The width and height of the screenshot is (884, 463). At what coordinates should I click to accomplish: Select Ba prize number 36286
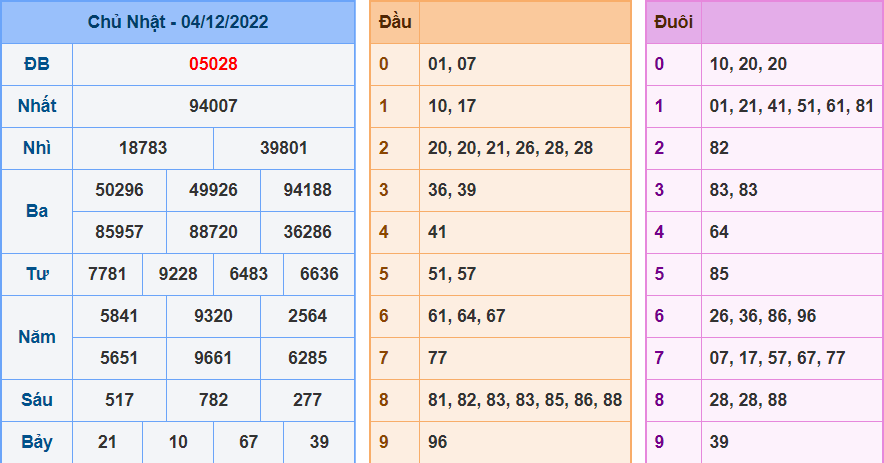coord(307,232)
